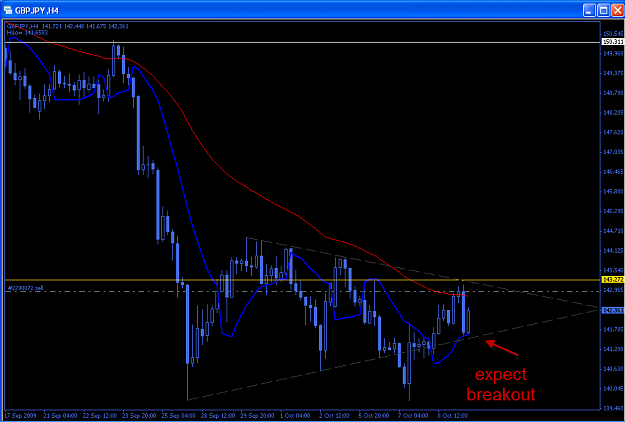This screenshot has width=625, height=422.
Task: Click the 21 Sep 04:00 time label
Action: point(60,415)
